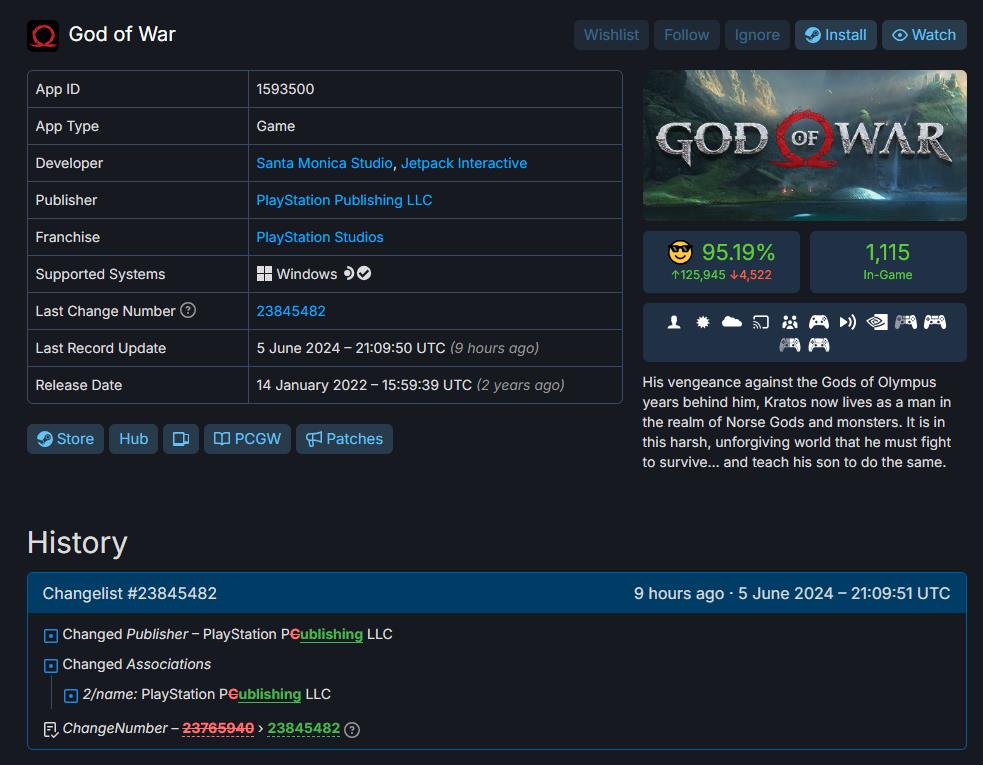This screenshot has width=983, height=765.
Task: Click the God of War banner image
Action: (x=804, y=145)
